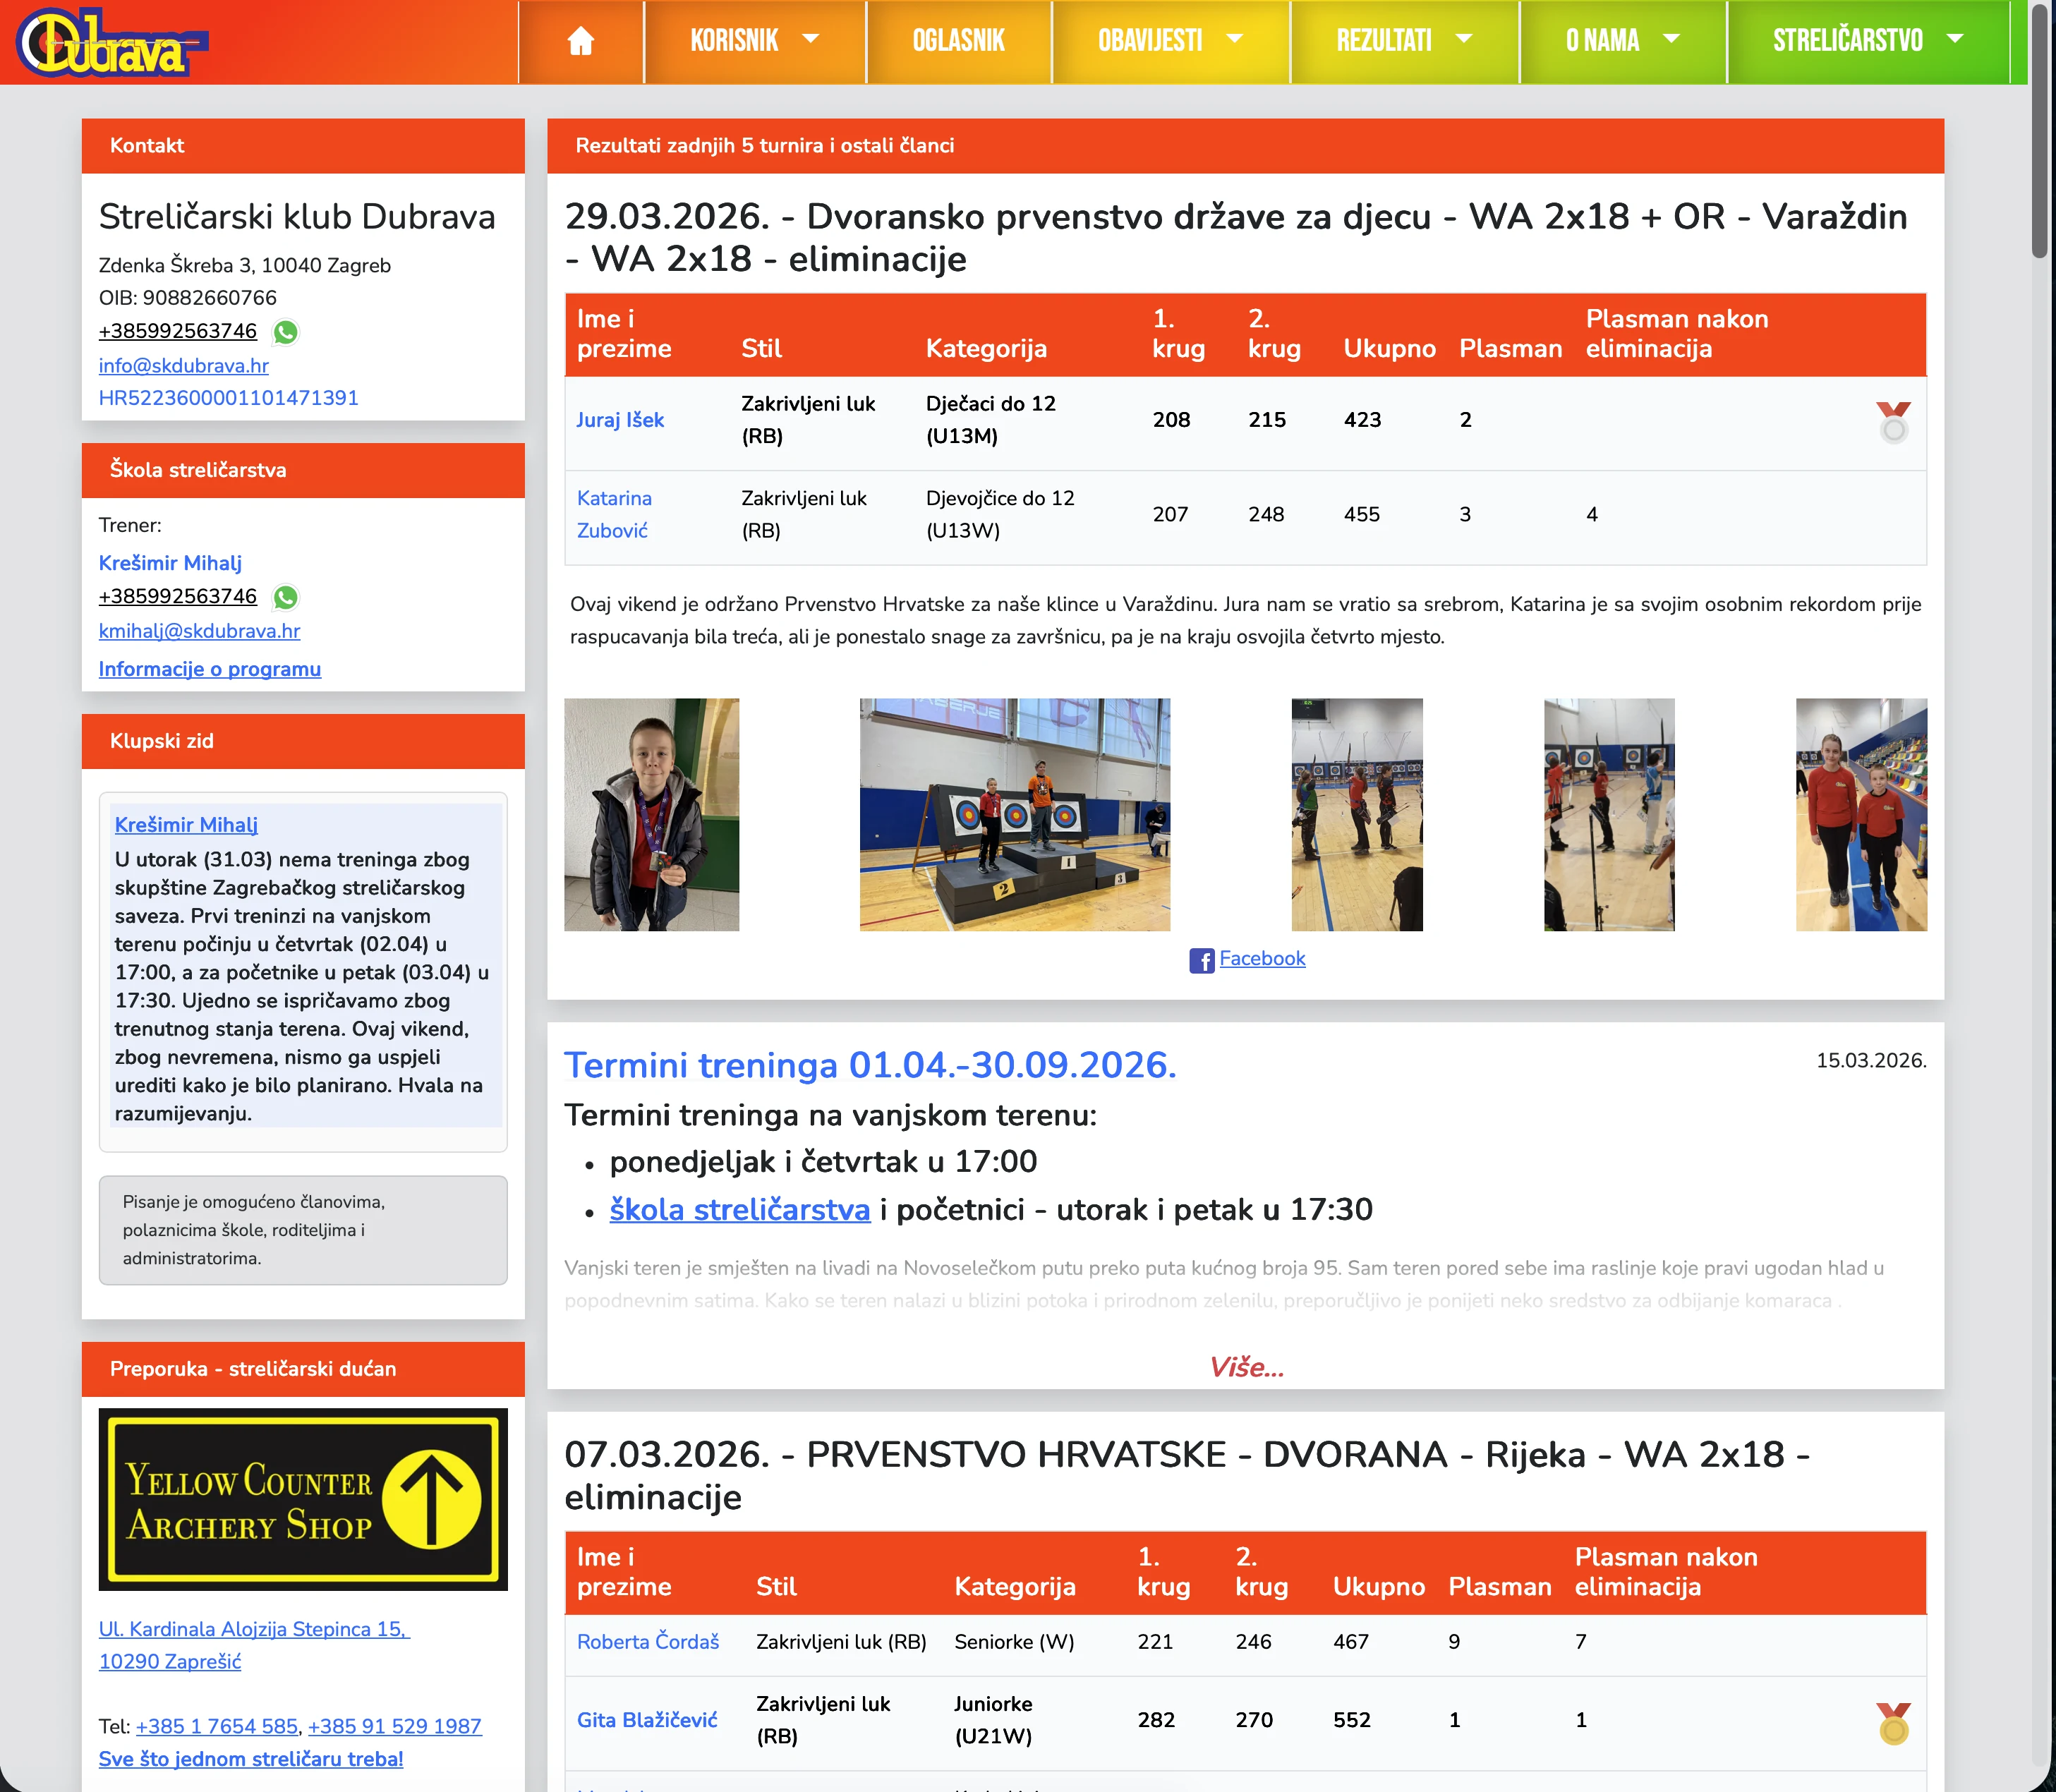Viewport: 2056px width, 1792px height.
Task: Open the Informacije o programu link
Action: point(209,669)
